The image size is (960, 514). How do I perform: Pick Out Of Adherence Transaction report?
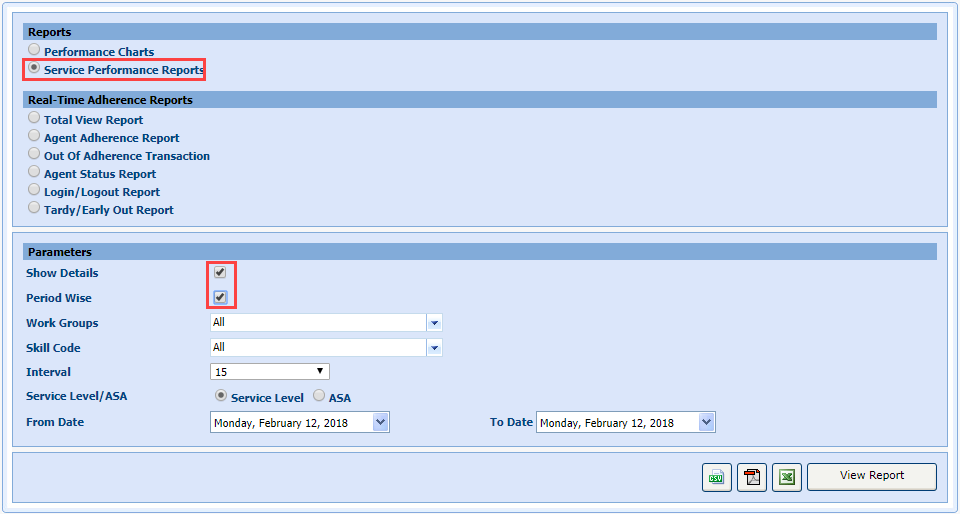tap(35, 154)
